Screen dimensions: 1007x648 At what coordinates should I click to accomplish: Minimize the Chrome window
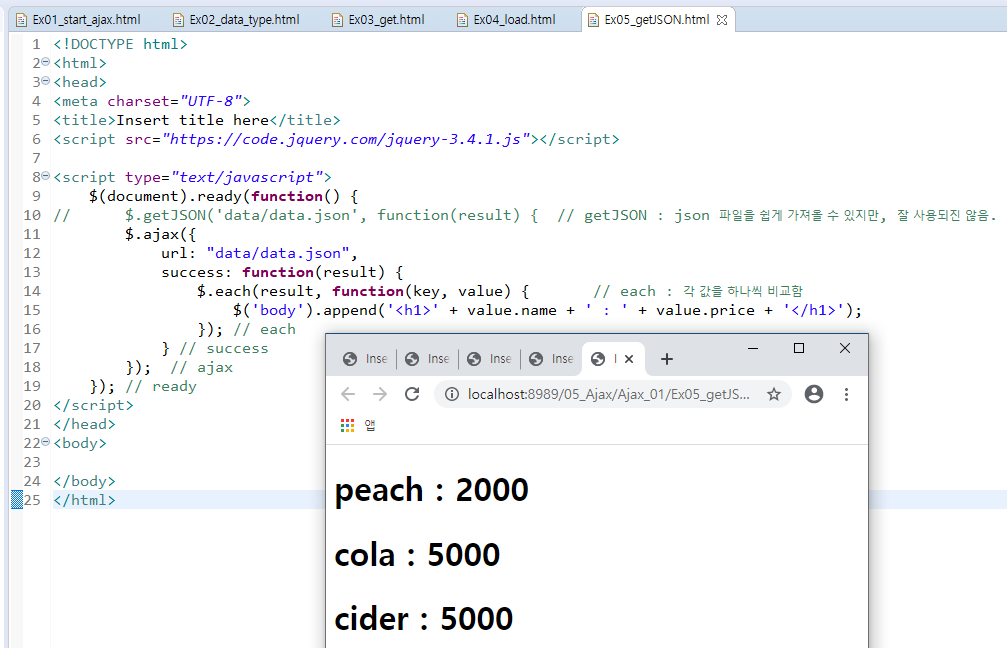pyautogui.click(x=753, y=348)
